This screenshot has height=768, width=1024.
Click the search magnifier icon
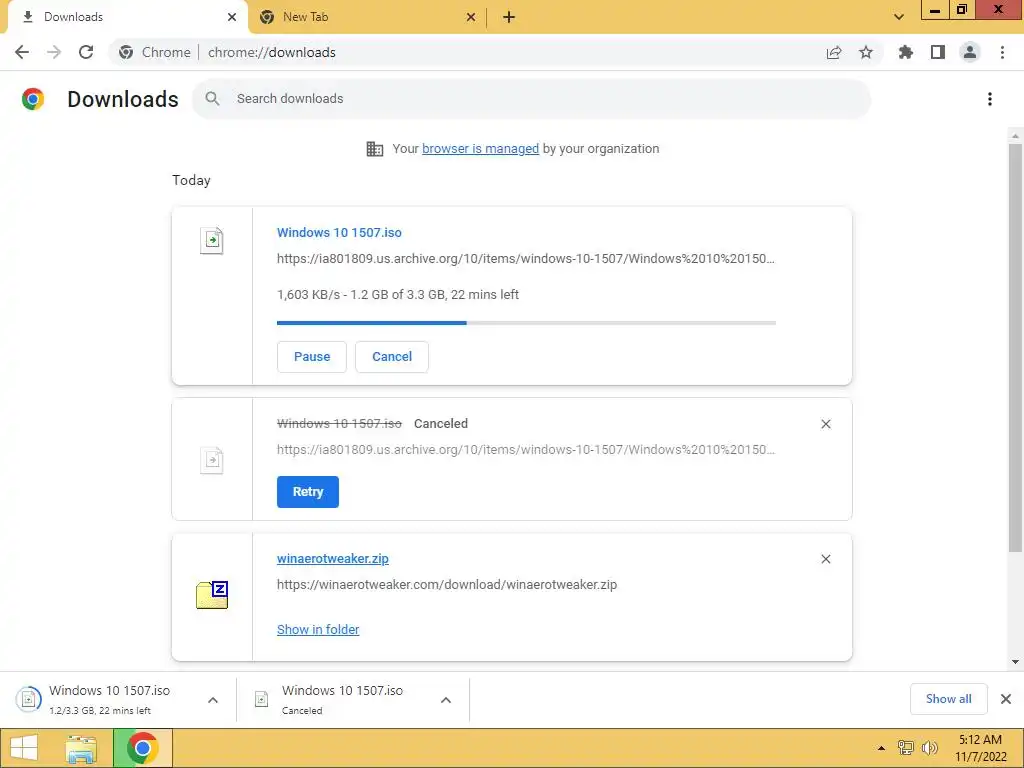coord(212,99)
